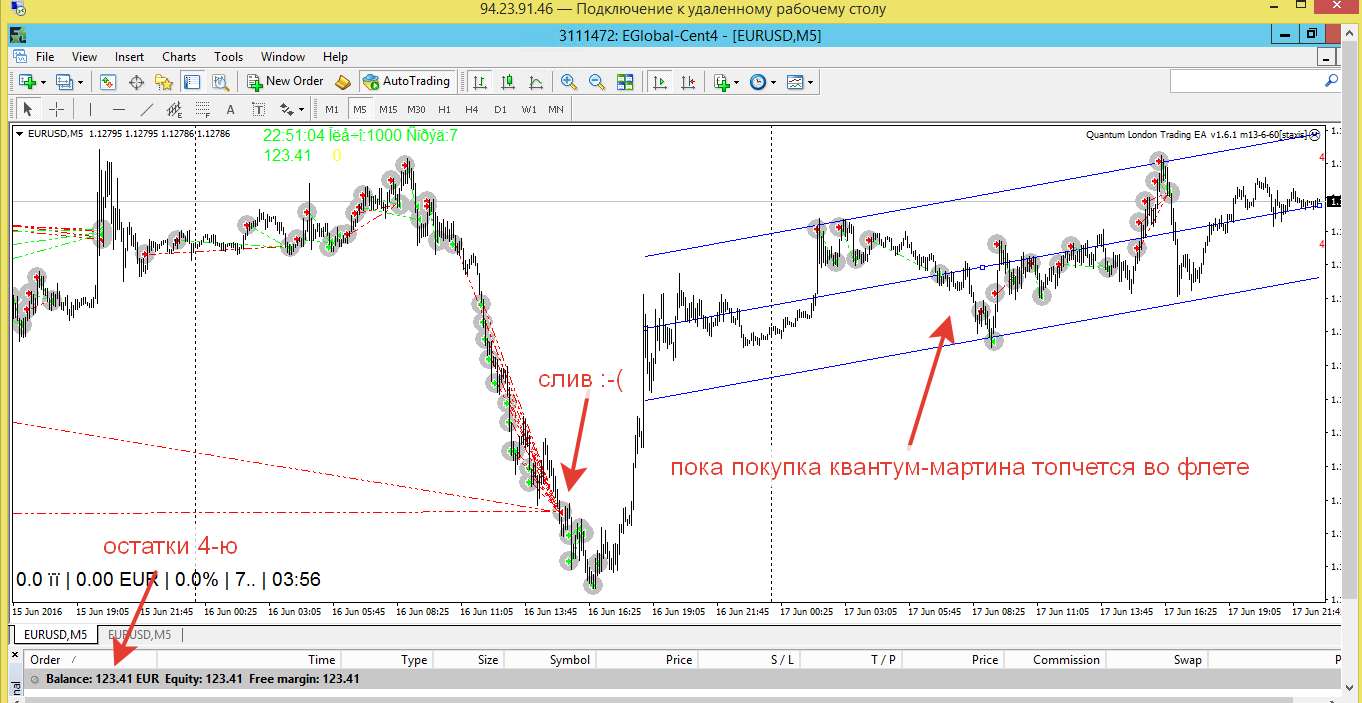1362x703 pixels.
Task: Tile windows with the grid icon
Action: (625, 82)
